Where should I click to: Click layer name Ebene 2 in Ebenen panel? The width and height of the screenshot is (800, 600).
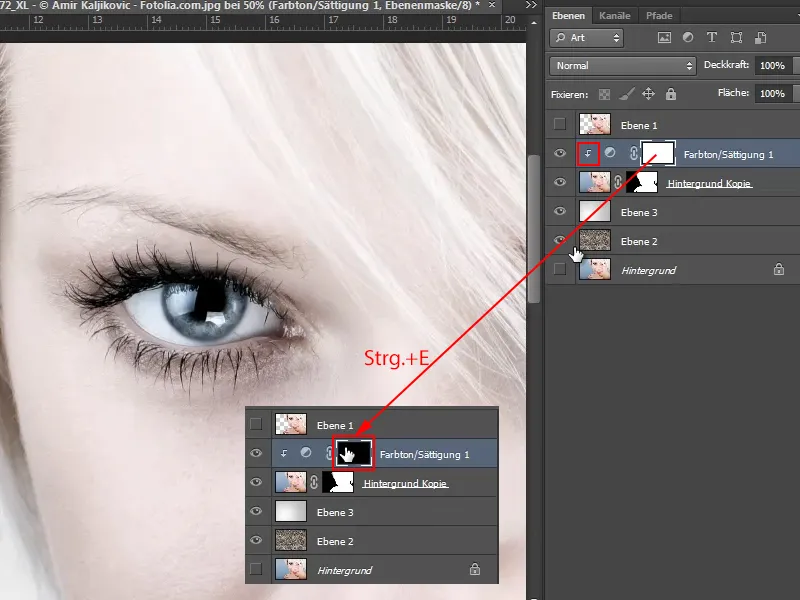tap(639, 241)
